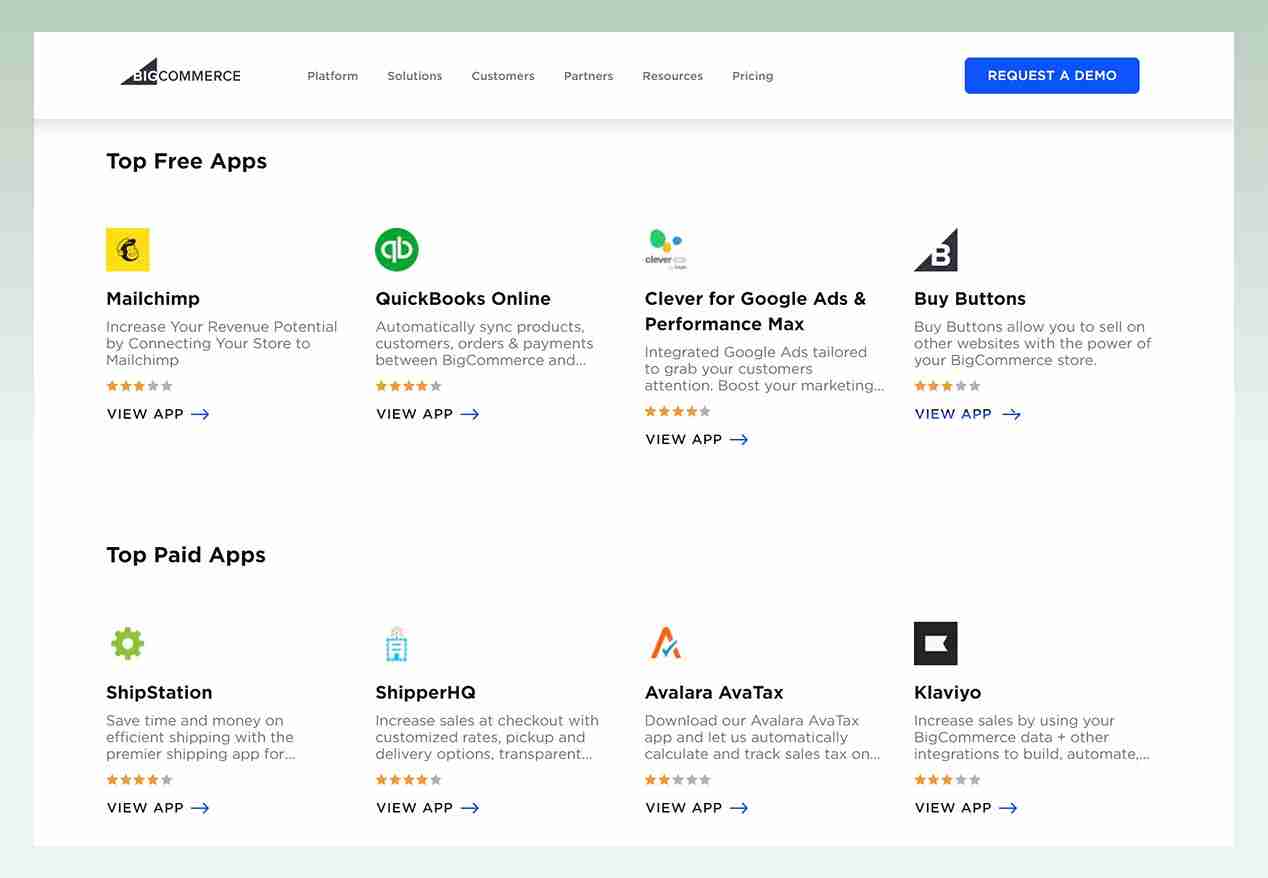Screen dimensions: 1268x878
Task: Open the Partners menu
Action: tap(589, 76)
